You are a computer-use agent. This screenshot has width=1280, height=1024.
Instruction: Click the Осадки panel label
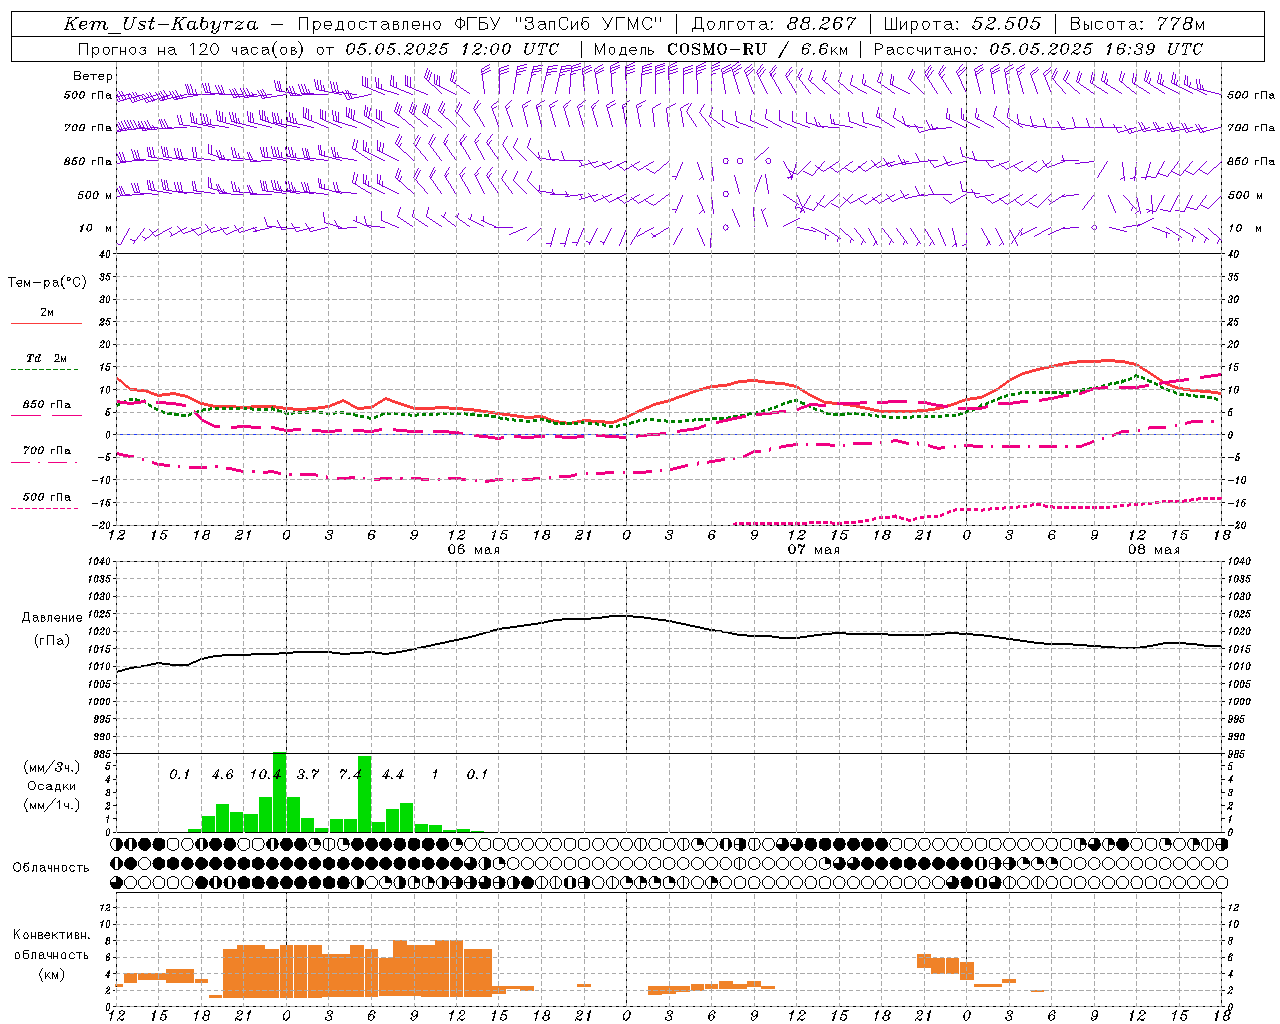point(51,786)
